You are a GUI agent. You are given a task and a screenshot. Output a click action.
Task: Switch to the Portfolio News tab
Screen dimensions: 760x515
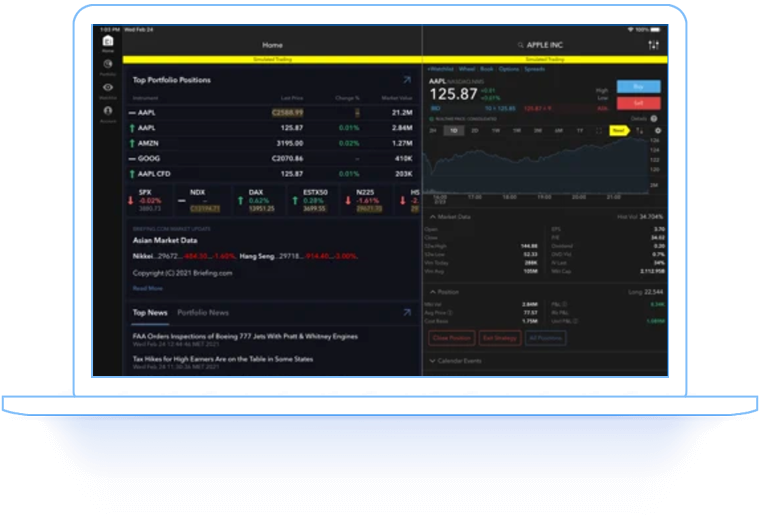203,312
